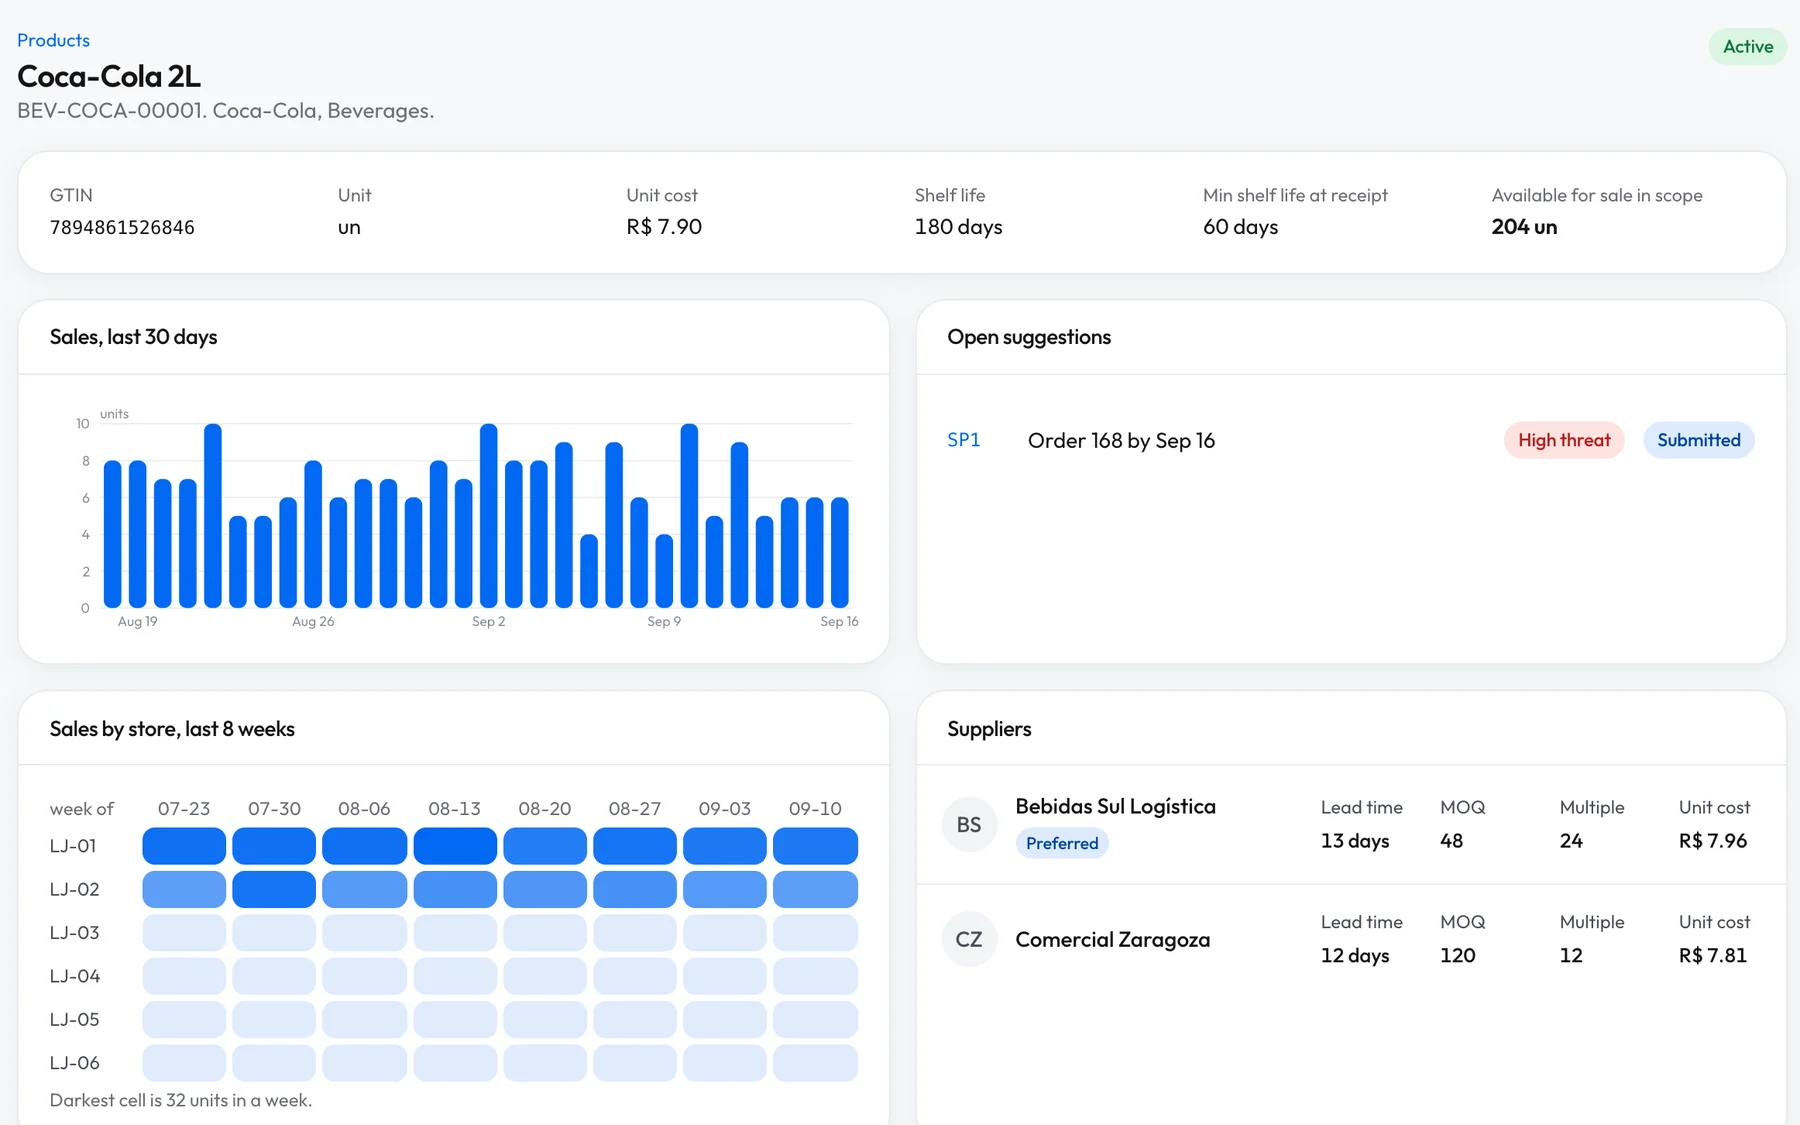Select the LJ-06 cell for week 09-03
The height and width of the screenshot is (1125, 1800).
[x=725, y=1063]
